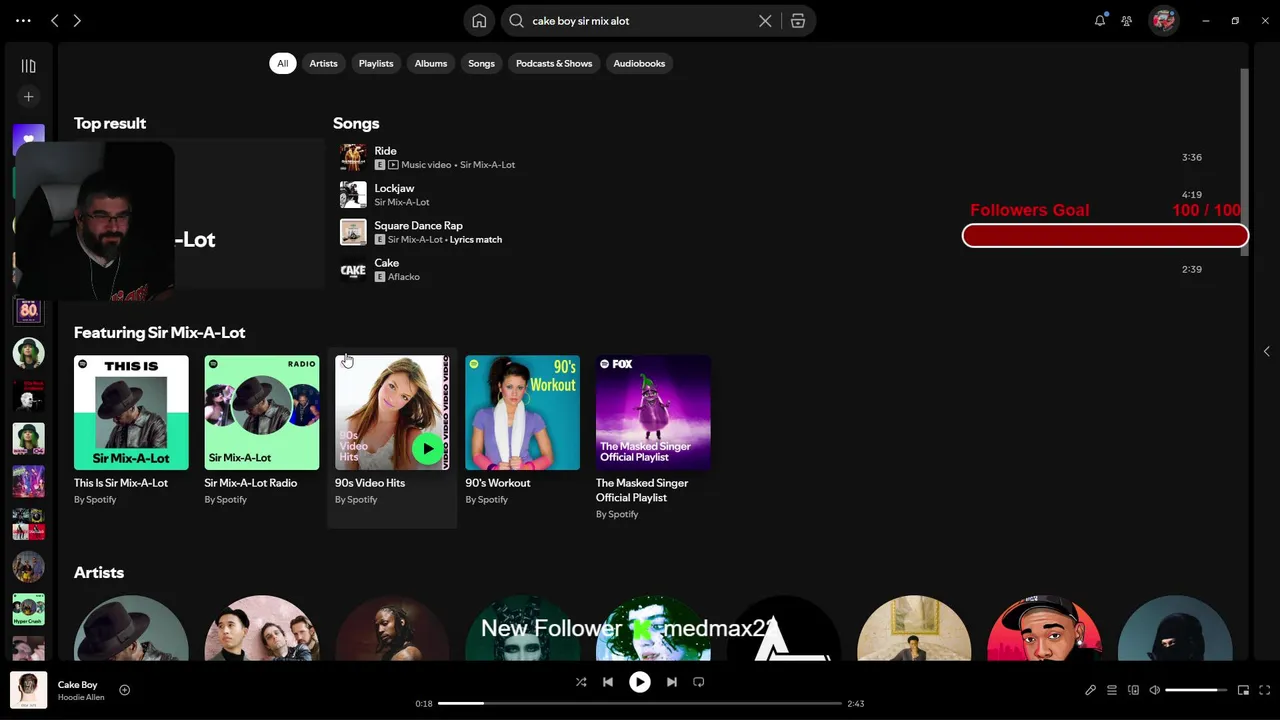The height and width of the screenshot is (720, 1280).
Task: Open Sir Mix-A-Lot link under Lockjaw
Action: pyautogui.click(x=402, y=202)
